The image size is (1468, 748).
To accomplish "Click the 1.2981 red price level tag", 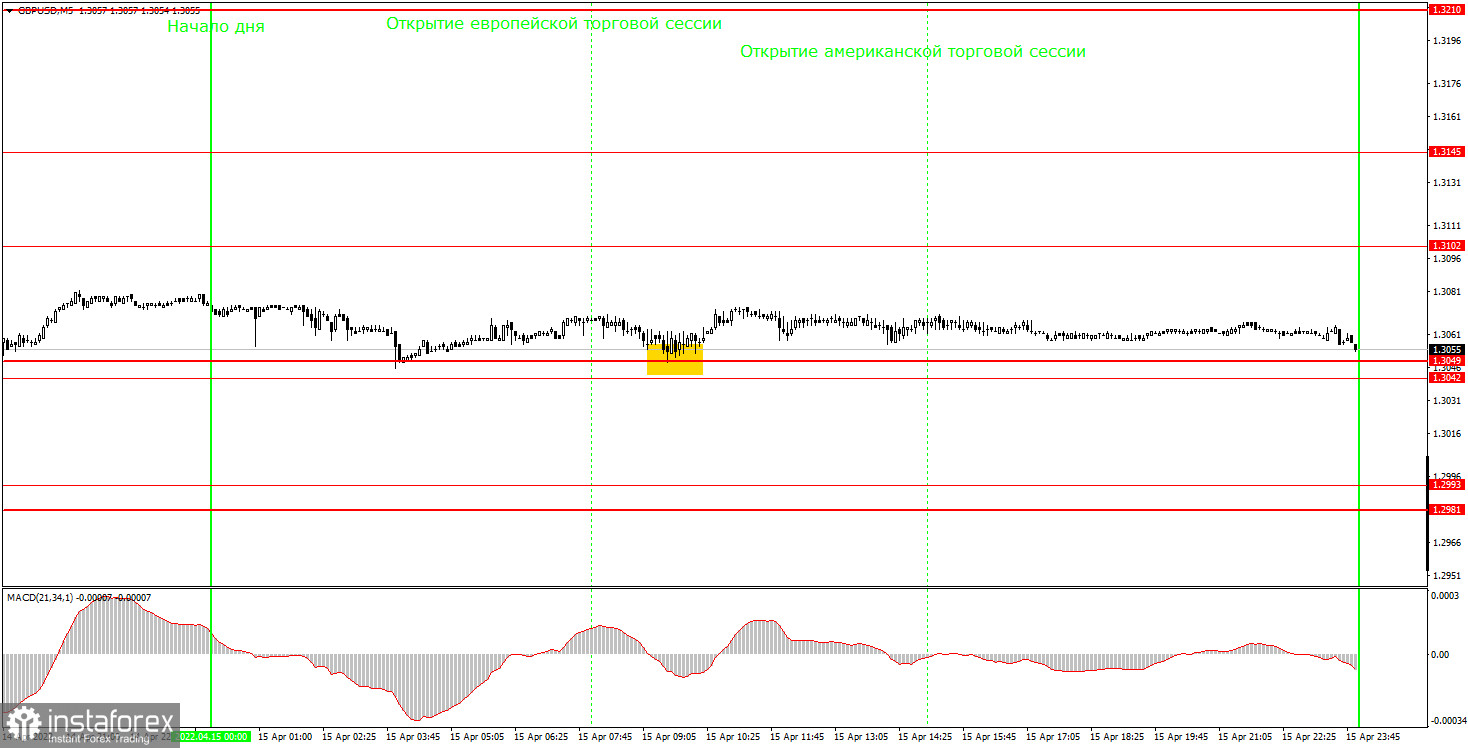I will click(1447, 510).
